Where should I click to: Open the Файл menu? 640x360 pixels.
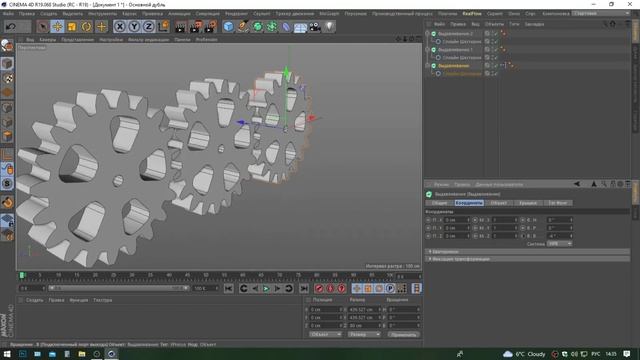[x=8, y=14]
